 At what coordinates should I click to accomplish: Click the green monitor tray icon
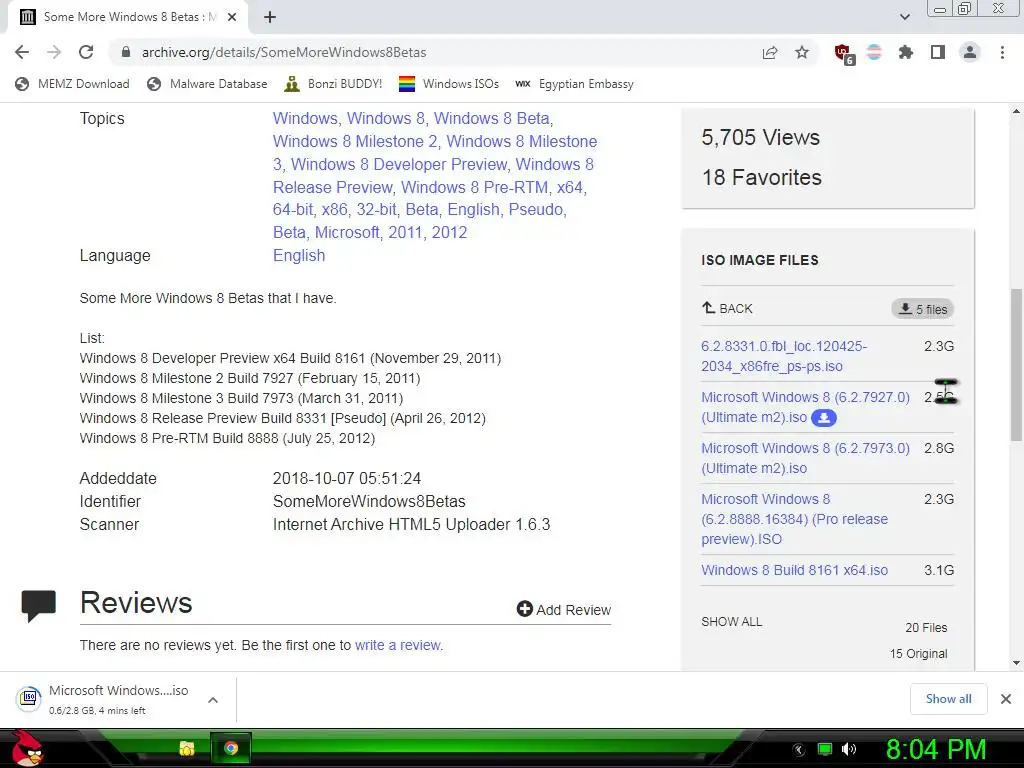[825, 749]
